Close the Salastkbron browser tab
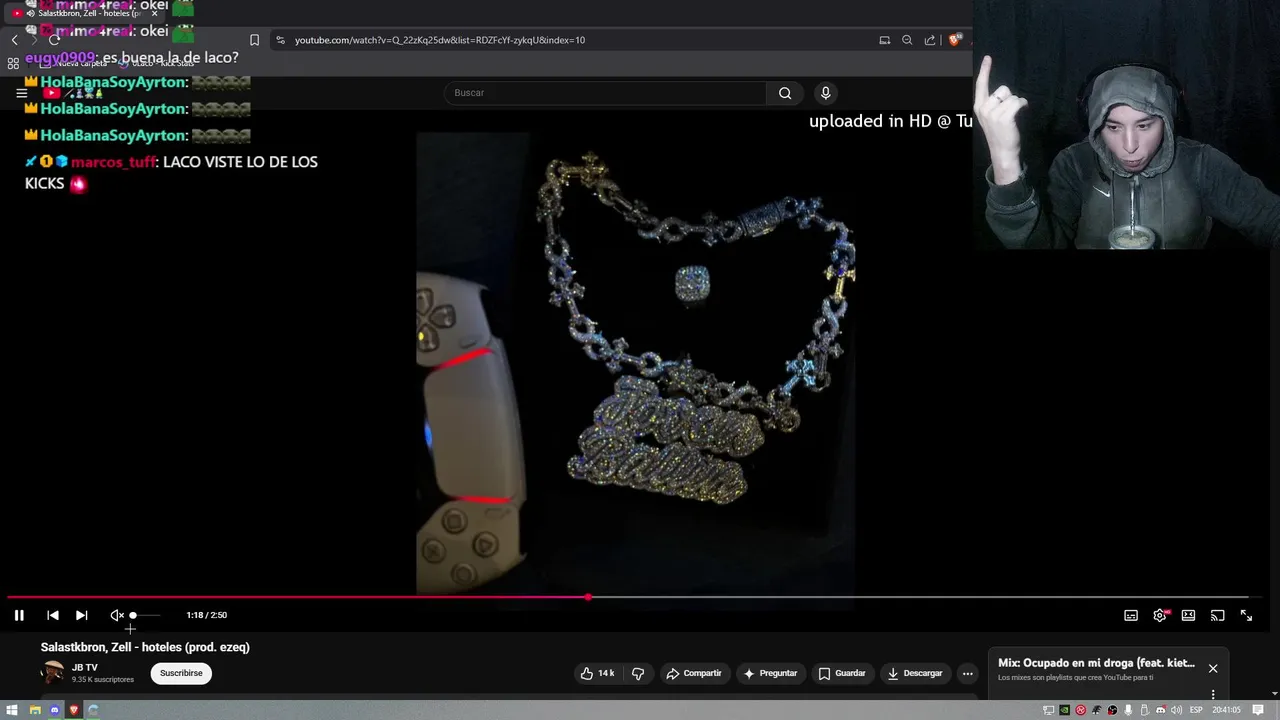 click(x=154, y=13)
